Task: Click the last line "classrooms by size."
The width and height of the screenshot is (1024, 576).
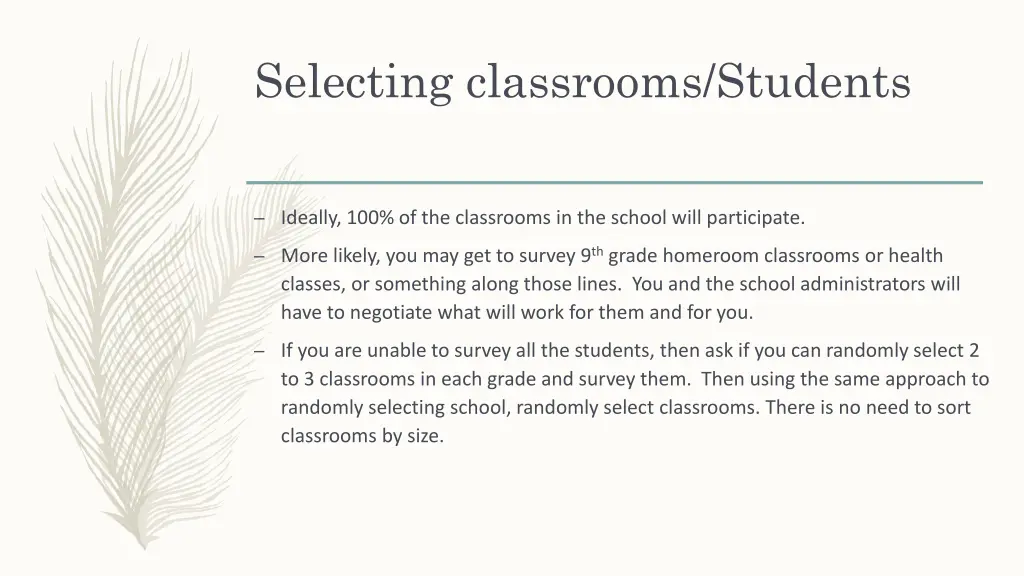Action: (361, 436)
